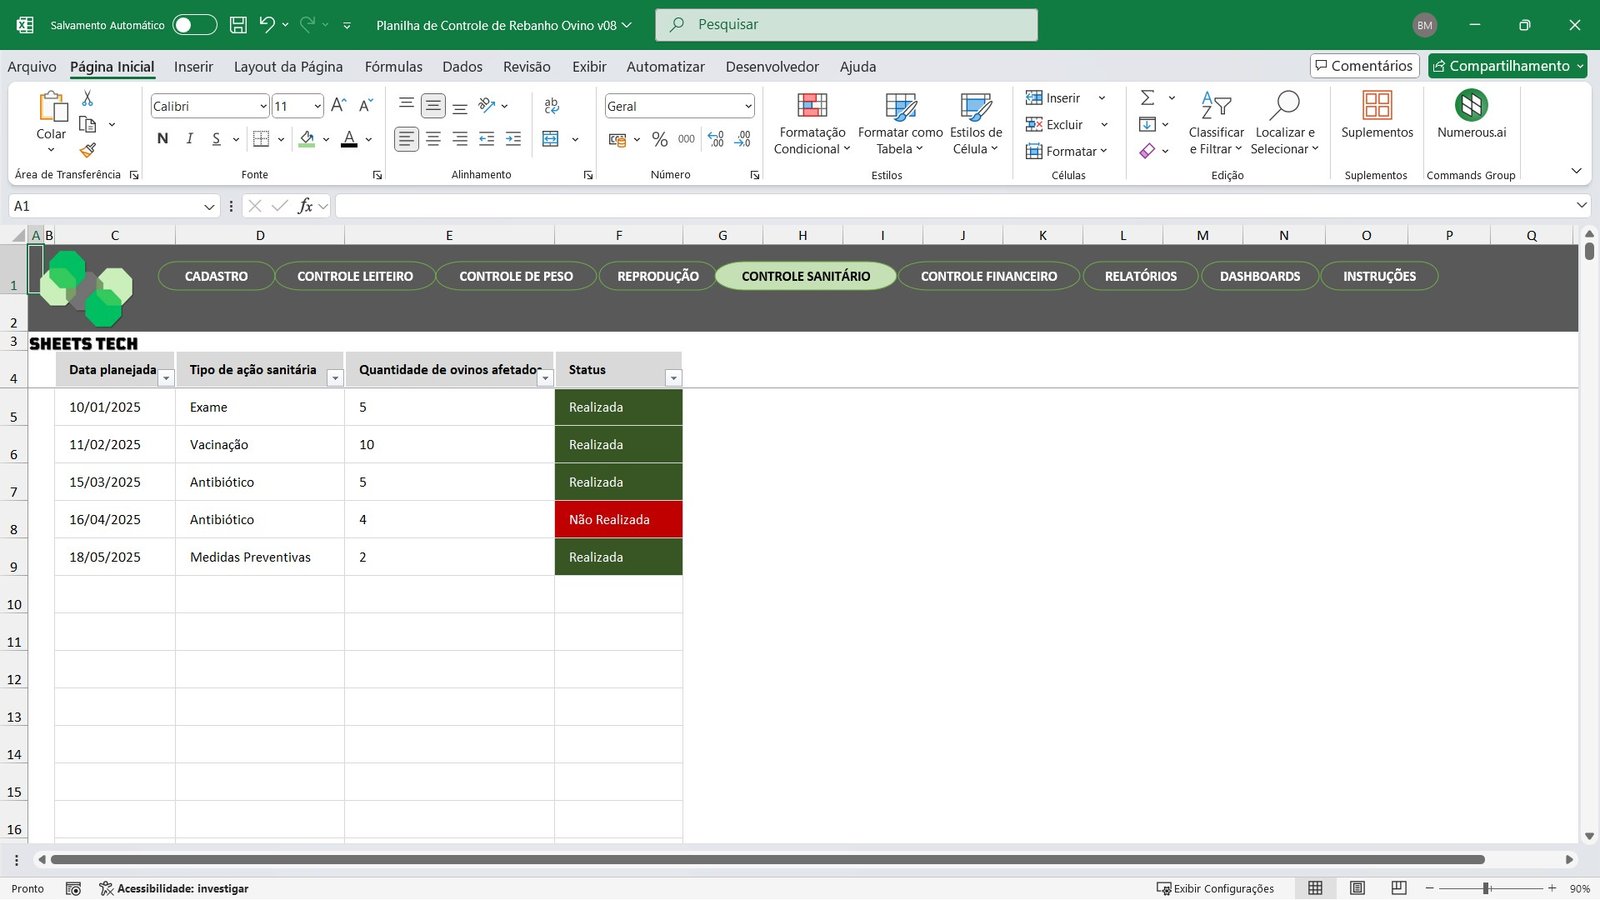
Task: Undo the last action
Action: click(267, 25)
